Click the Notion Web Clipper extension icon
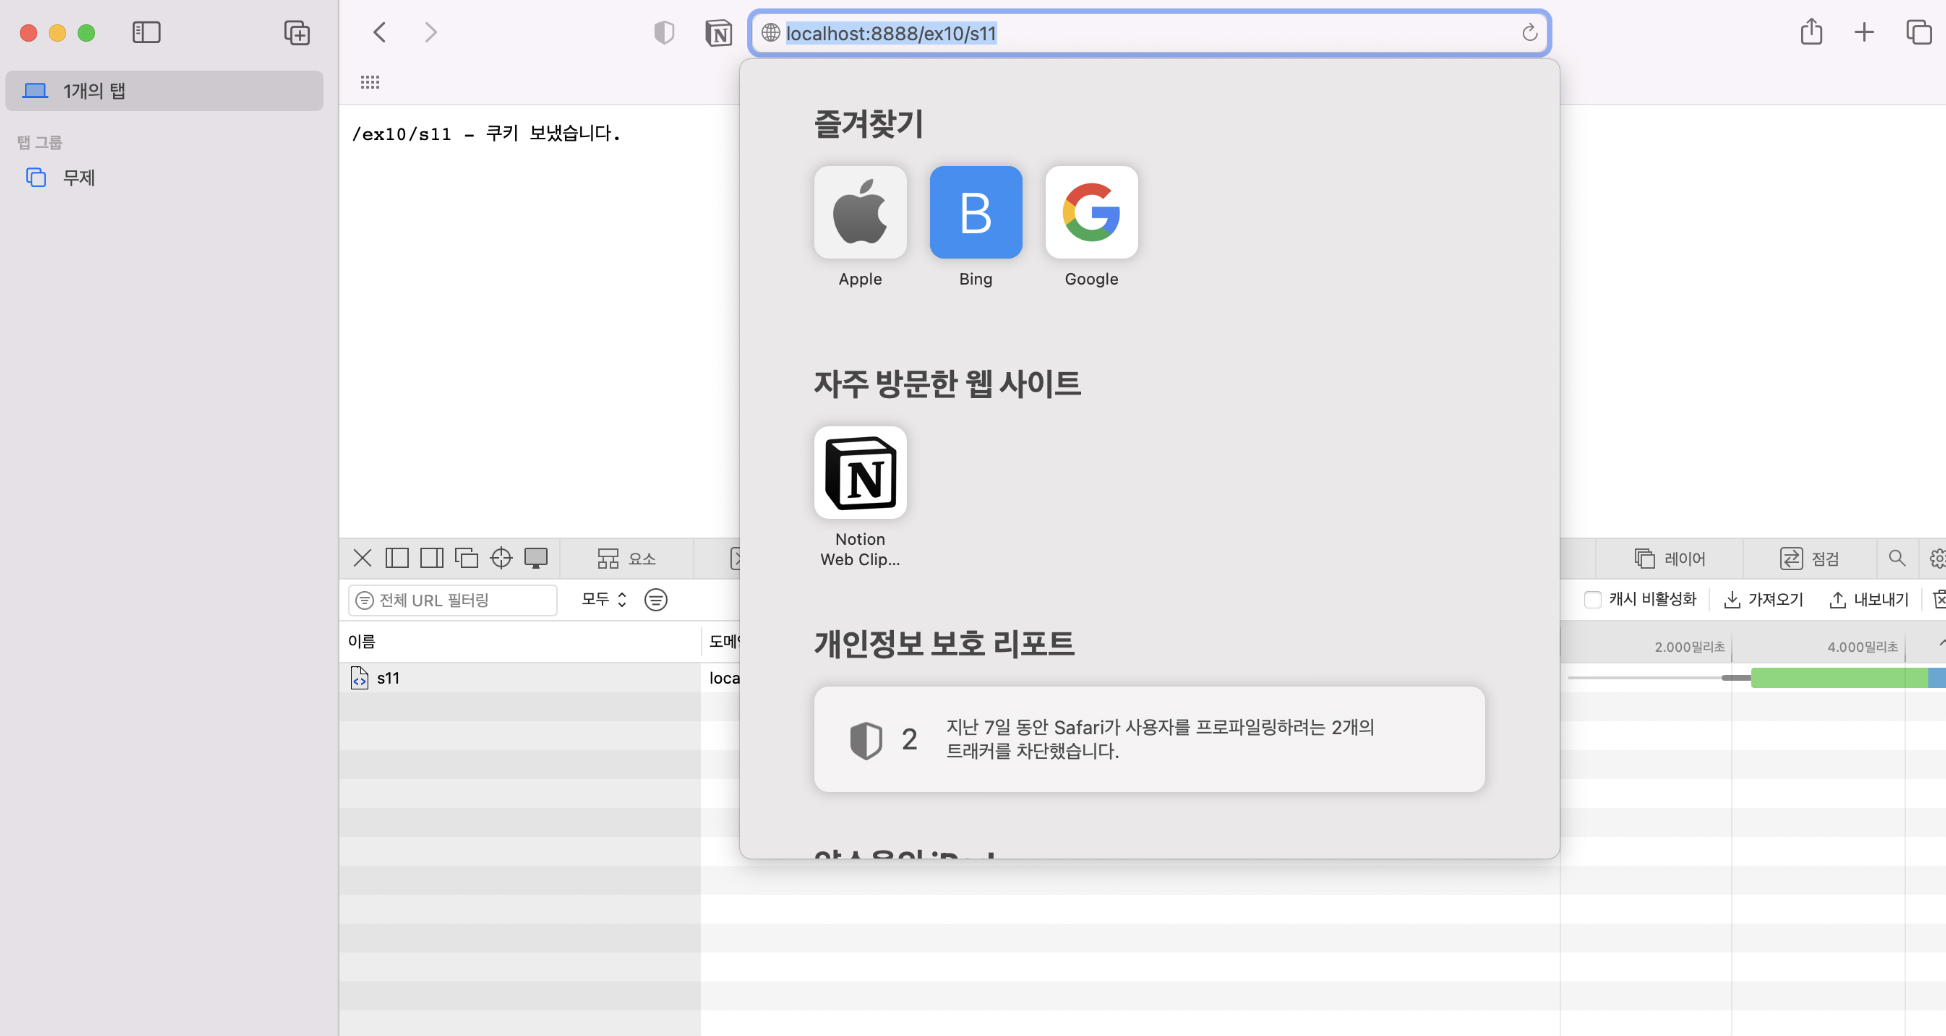1946x1036 pixels. (x=719, y=33)
